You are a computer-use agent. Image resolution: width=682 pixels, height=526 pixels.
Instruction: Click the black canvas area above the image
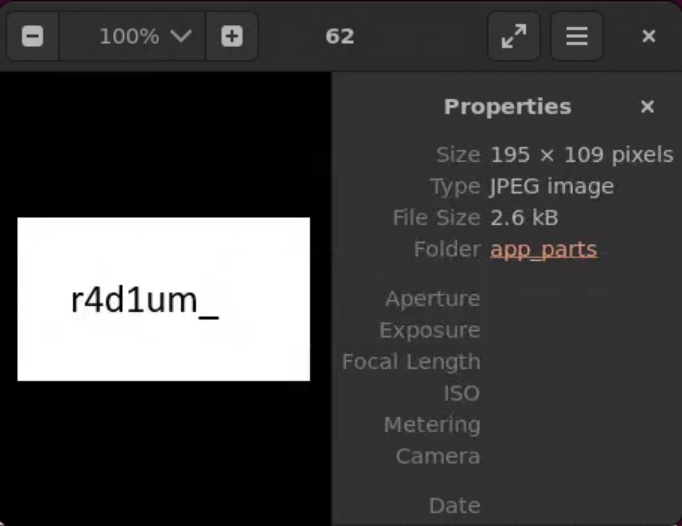pos(165,144)
